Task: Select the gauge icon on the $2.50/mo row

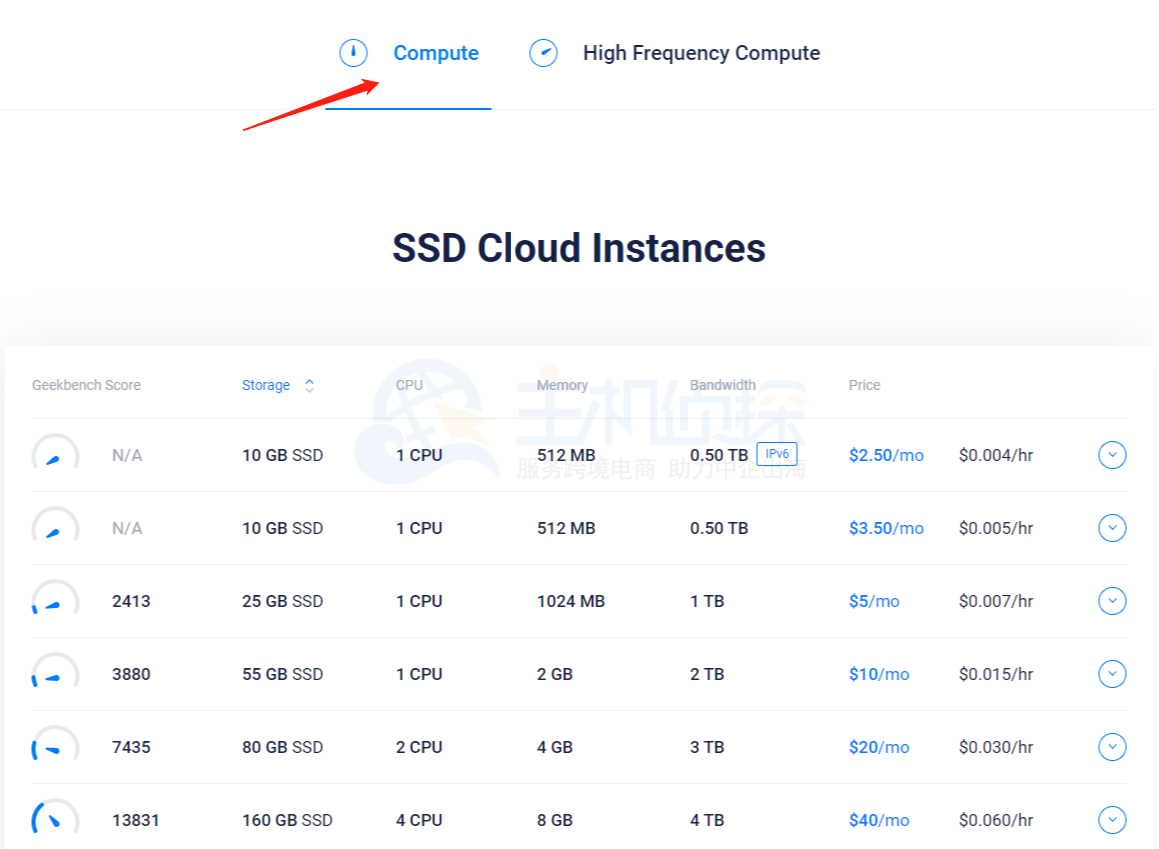Action: pos(55,455)
